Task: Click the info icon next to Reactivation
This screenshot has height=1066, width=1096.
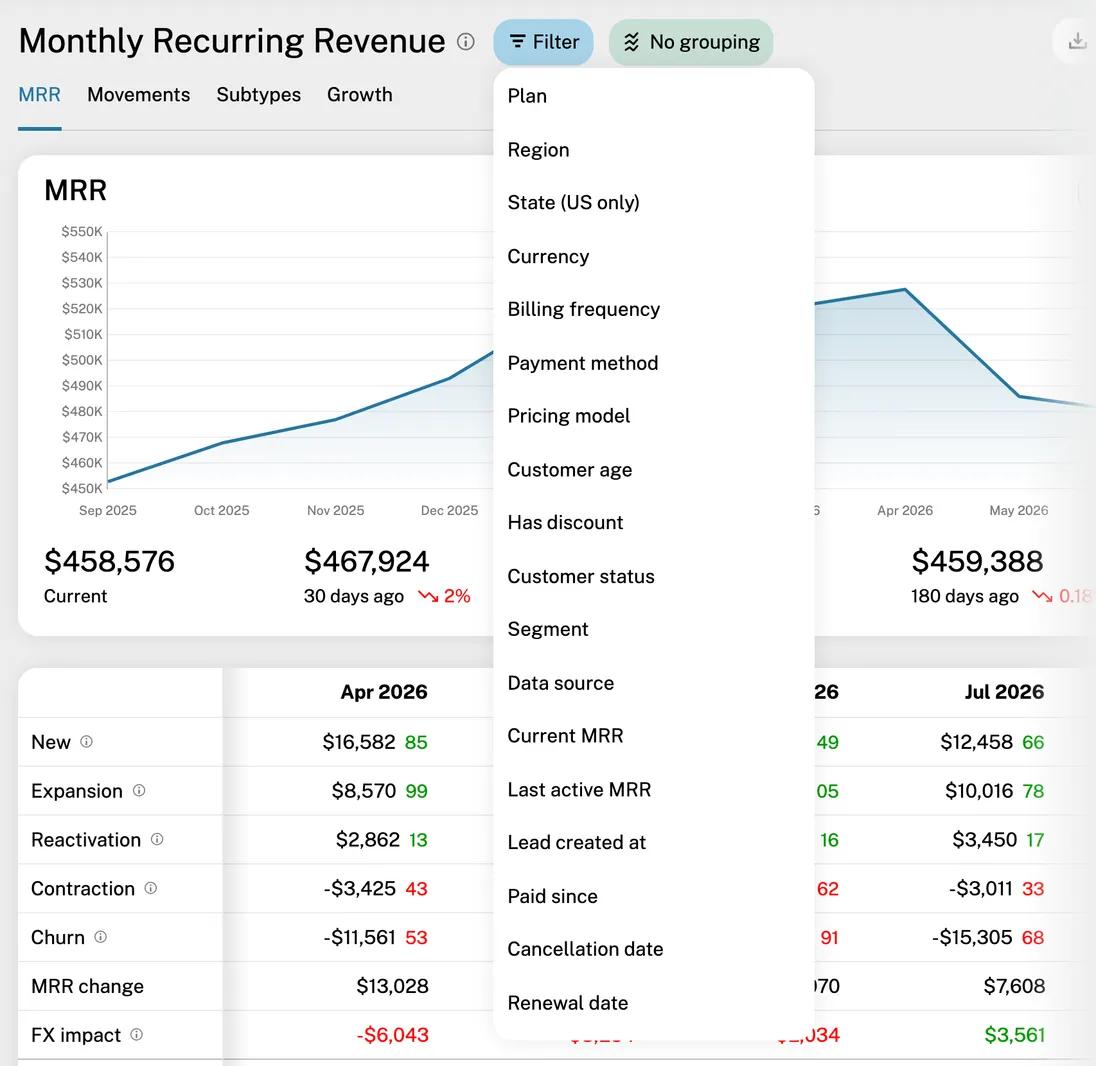Action: [x=157, y=840]
